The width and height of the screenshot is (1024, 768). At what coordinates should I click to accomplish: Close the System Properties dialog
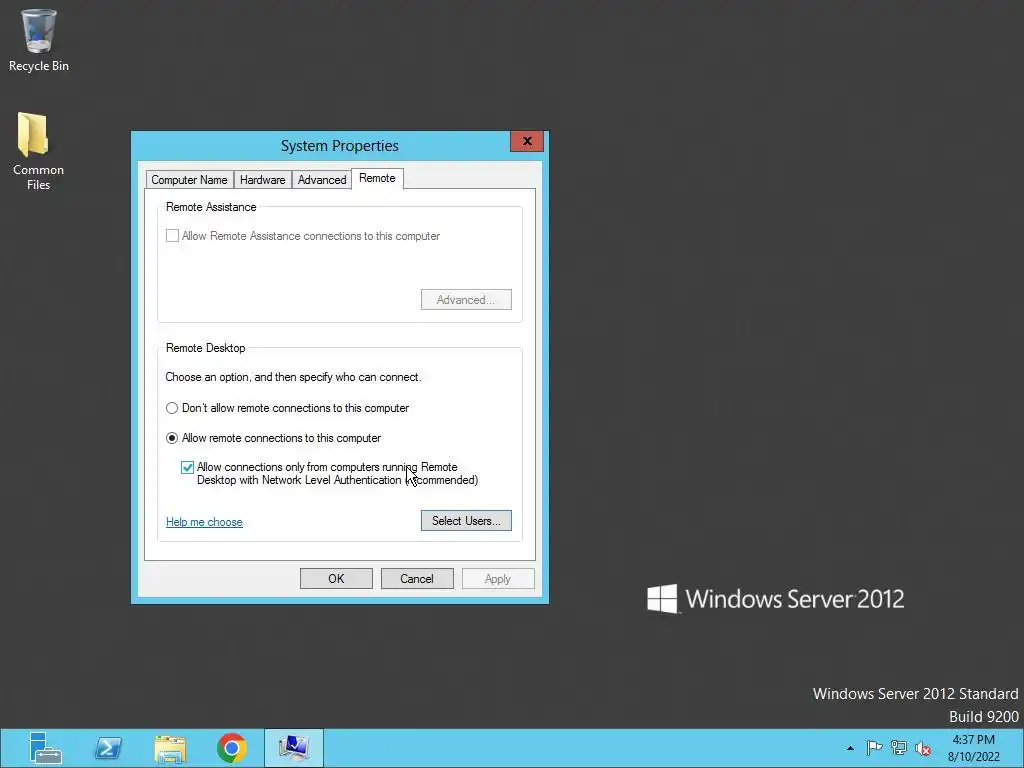point(527,141)
